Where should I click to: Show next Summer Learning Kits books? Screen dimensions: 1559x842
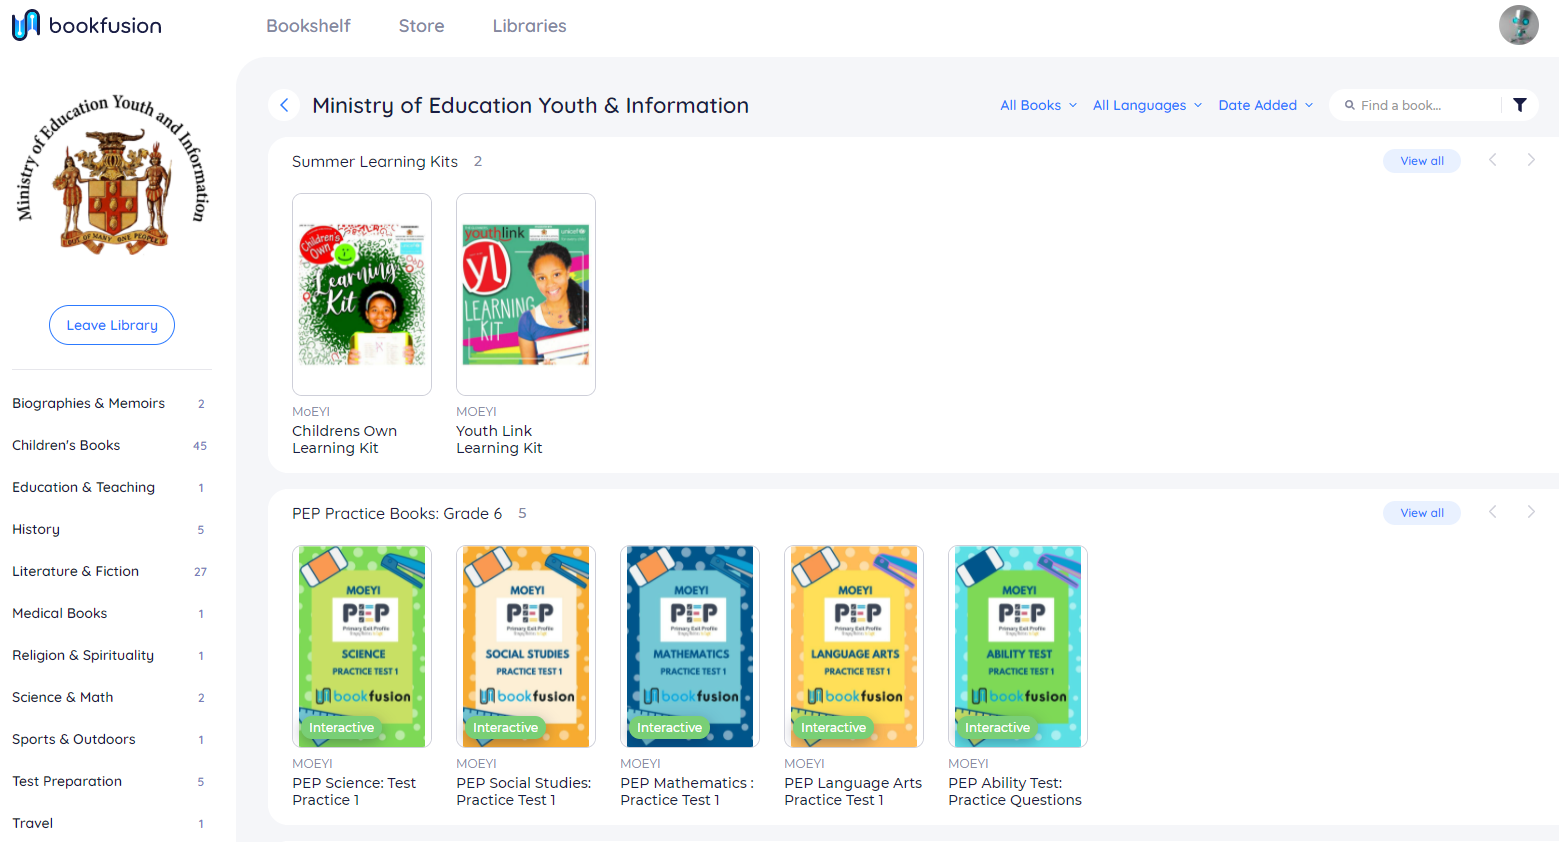click(x=1531, y=160)
